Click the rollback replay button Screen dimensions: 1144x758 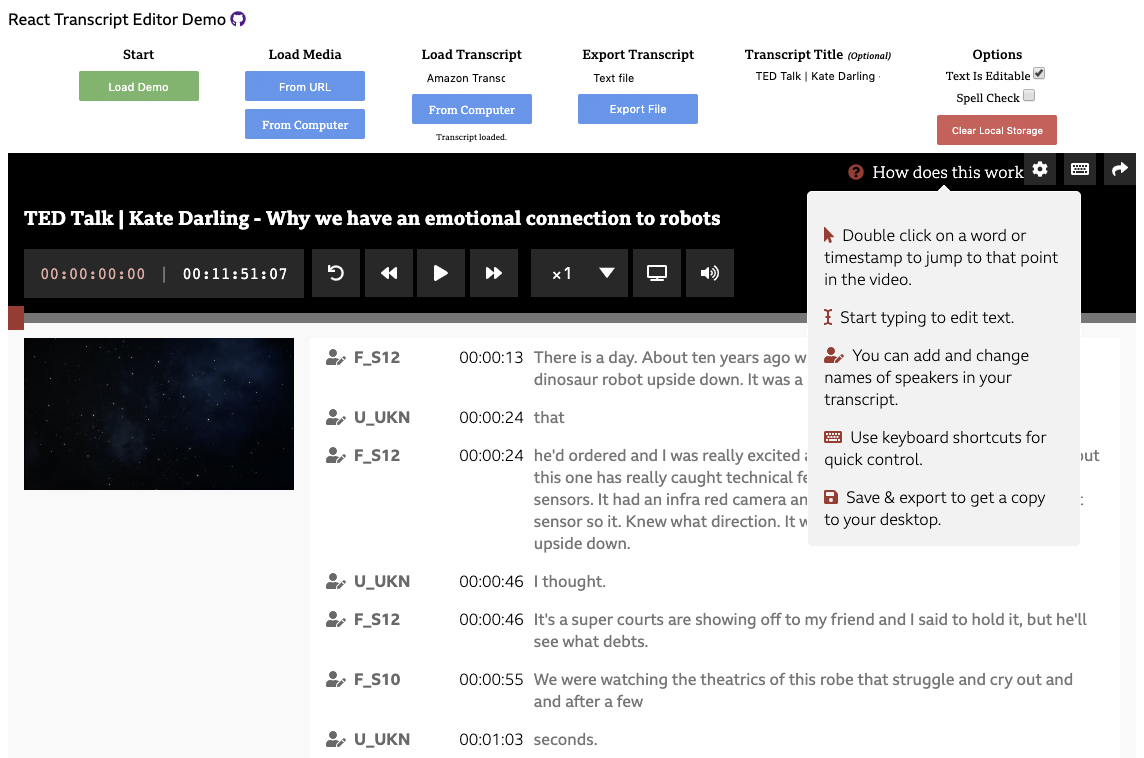click(336, 273)
